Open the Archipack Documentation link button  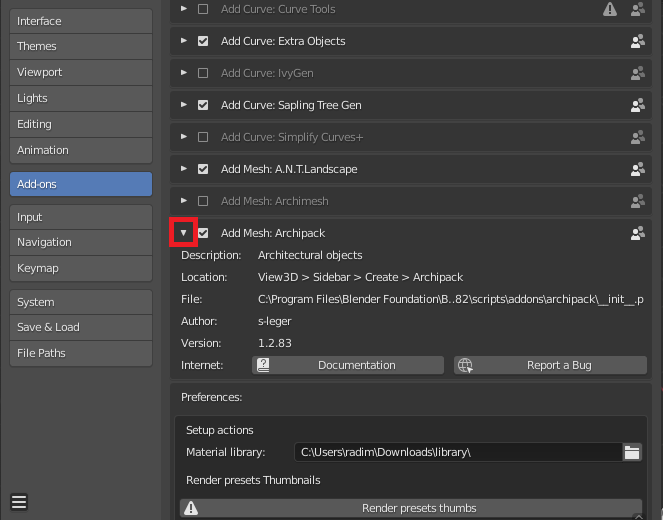pos(347,365)
